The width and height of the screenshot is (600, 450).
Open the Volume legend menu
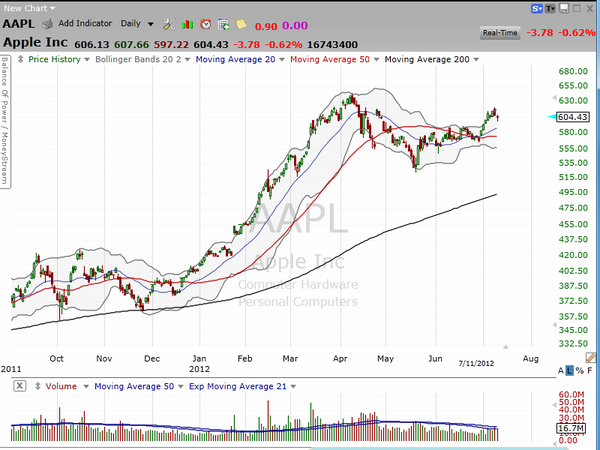(x=86, y=386)
